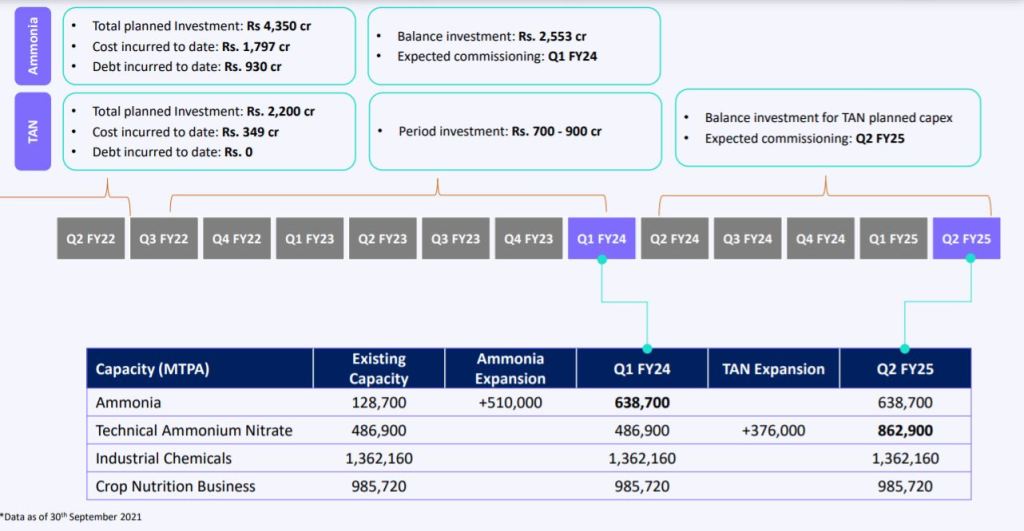
Task: Select the TAN Expansion column header
Action: [x=773, y=369]
